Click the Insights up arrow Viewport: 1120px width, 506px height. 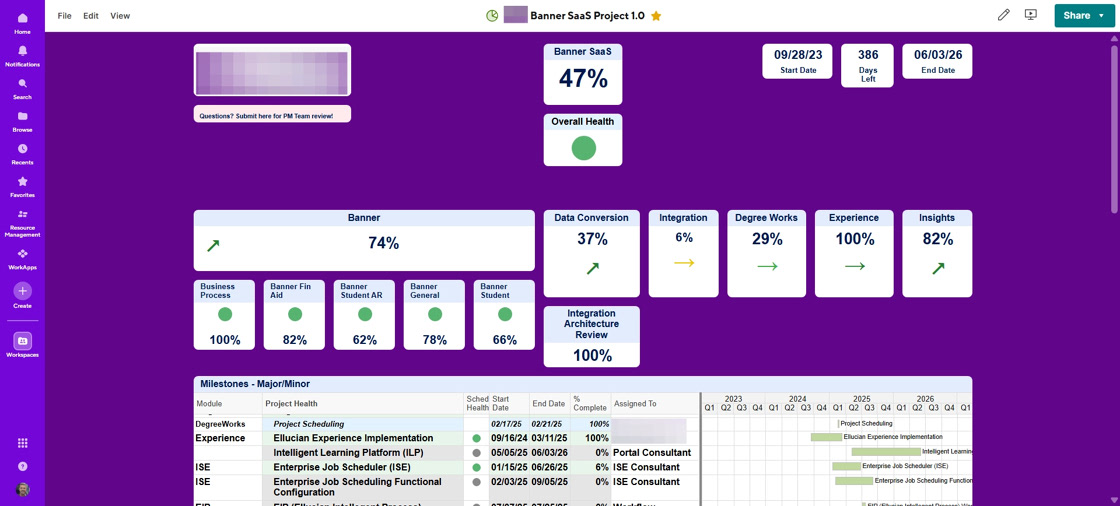[x=938, y=269]
